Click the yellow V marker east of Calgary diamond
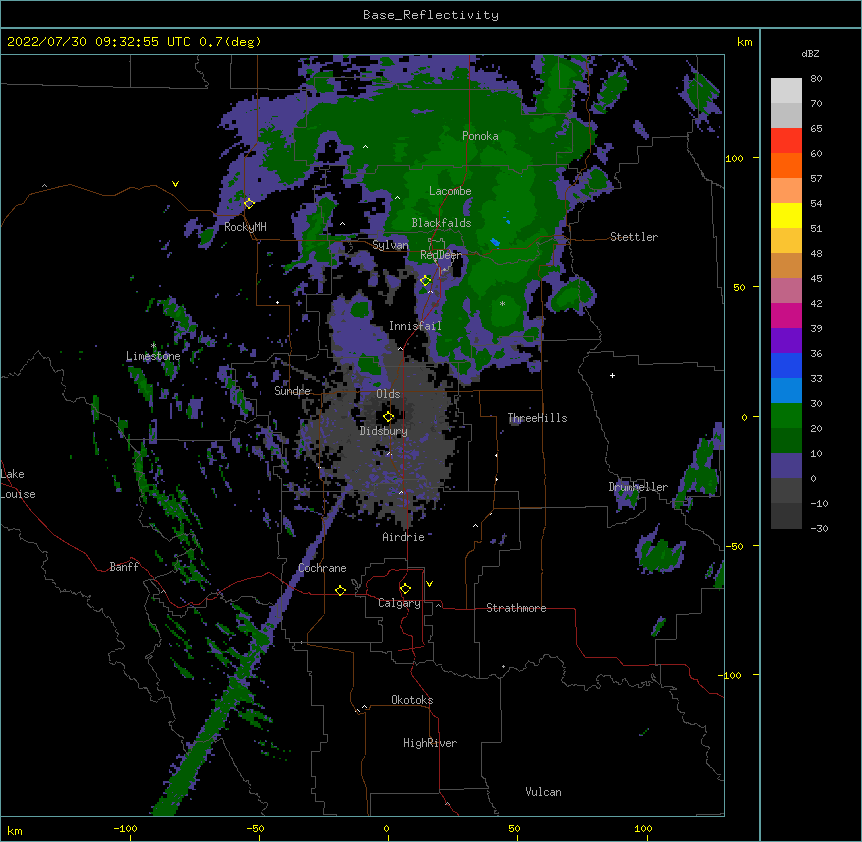This screenshot has width=862, height=842. point(429,584)
